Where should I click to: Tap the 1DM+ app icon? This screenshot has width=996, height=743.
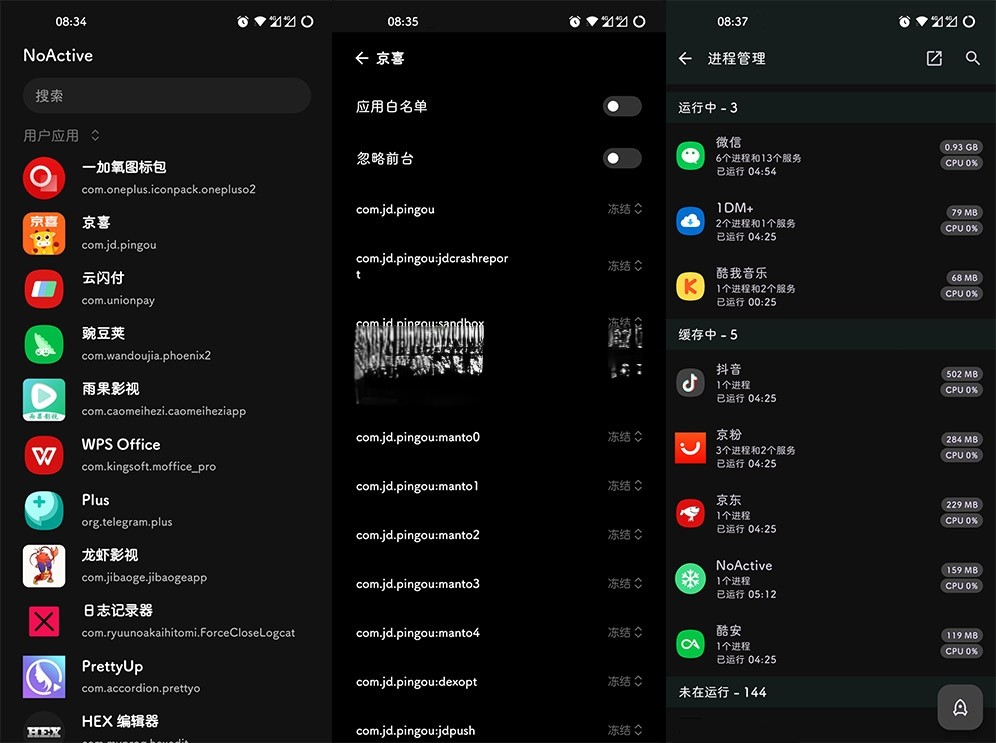pyautogui.click(x=690, y=221)
